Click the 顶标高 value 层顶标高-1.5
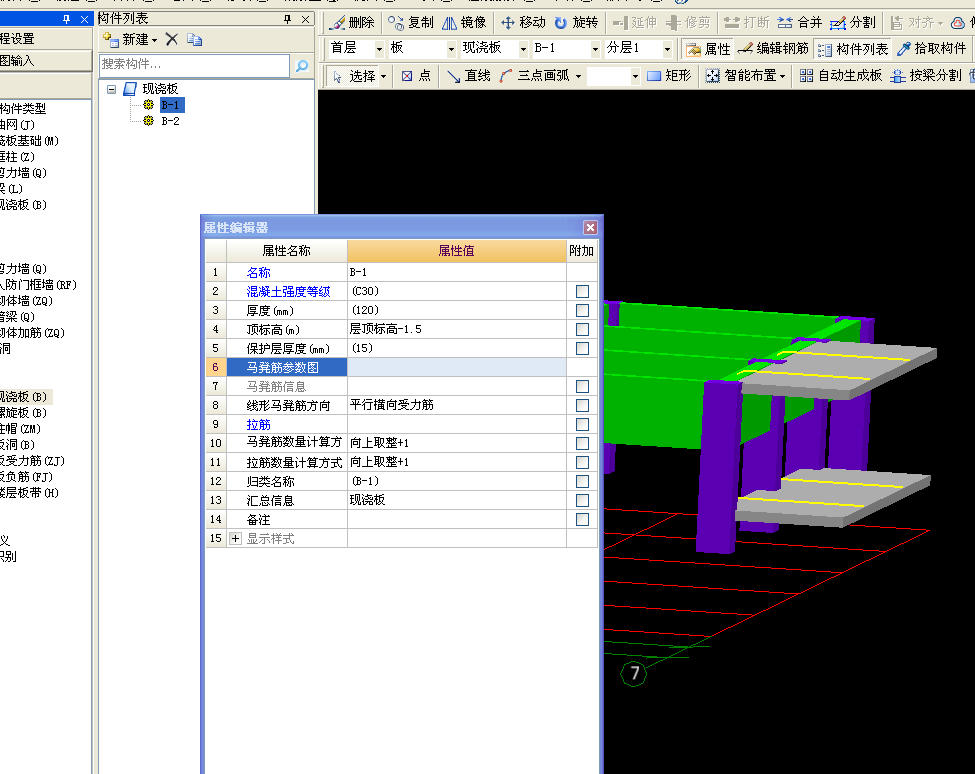The width and height of the screenshot is (975, 774). coord(456,329)
